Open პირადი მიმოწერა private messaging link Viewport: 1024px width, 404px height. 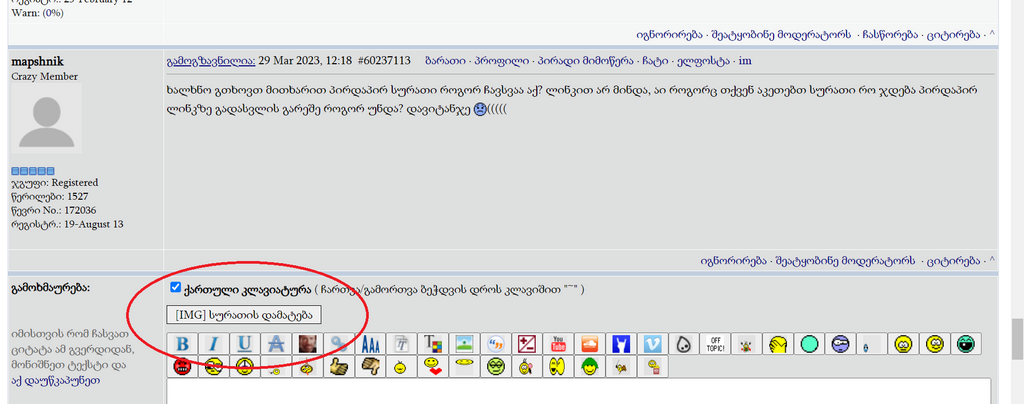point(586,61)
